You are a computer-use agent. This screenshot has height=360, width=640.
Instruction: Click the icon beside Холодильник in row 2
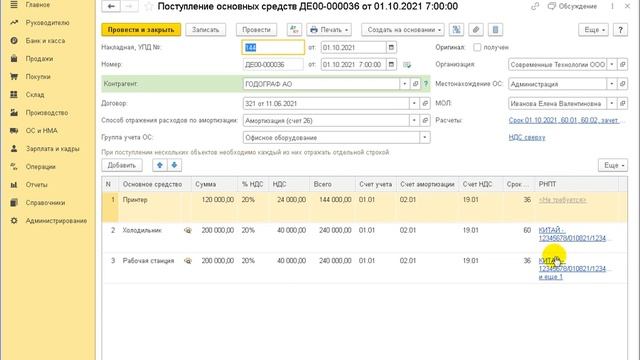point(187,230)
